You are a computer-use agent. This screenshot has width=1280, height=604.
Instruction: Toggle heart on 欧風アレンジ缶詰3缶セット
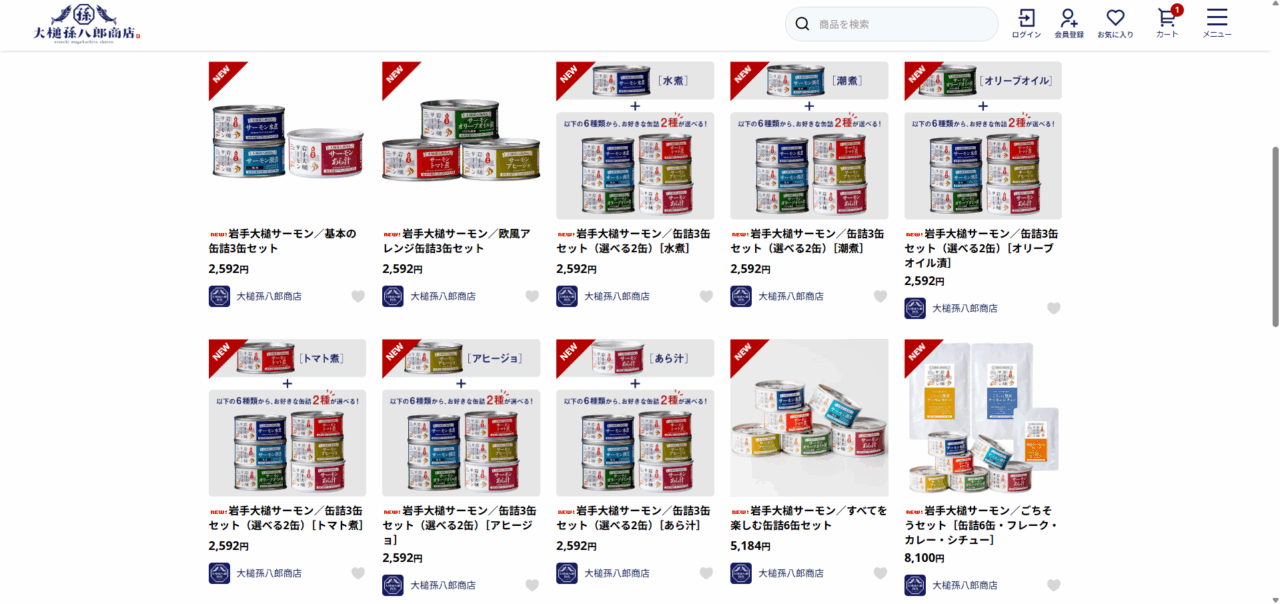532,296
